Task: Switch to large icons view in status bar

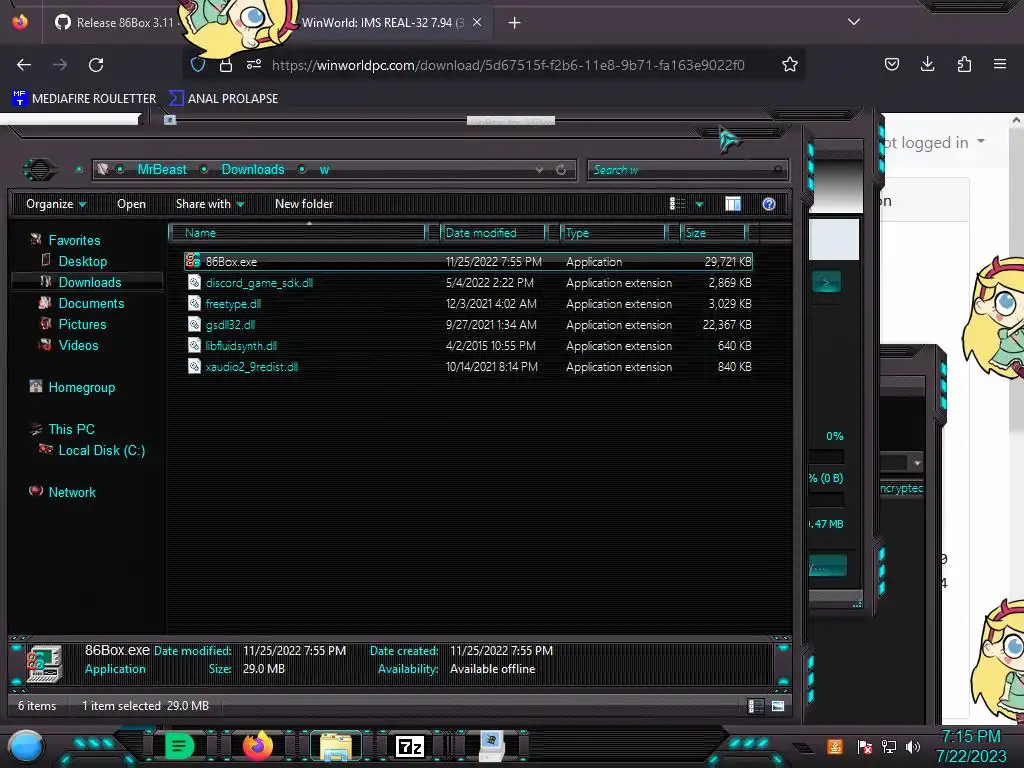Action: click(x=778, y=706)
